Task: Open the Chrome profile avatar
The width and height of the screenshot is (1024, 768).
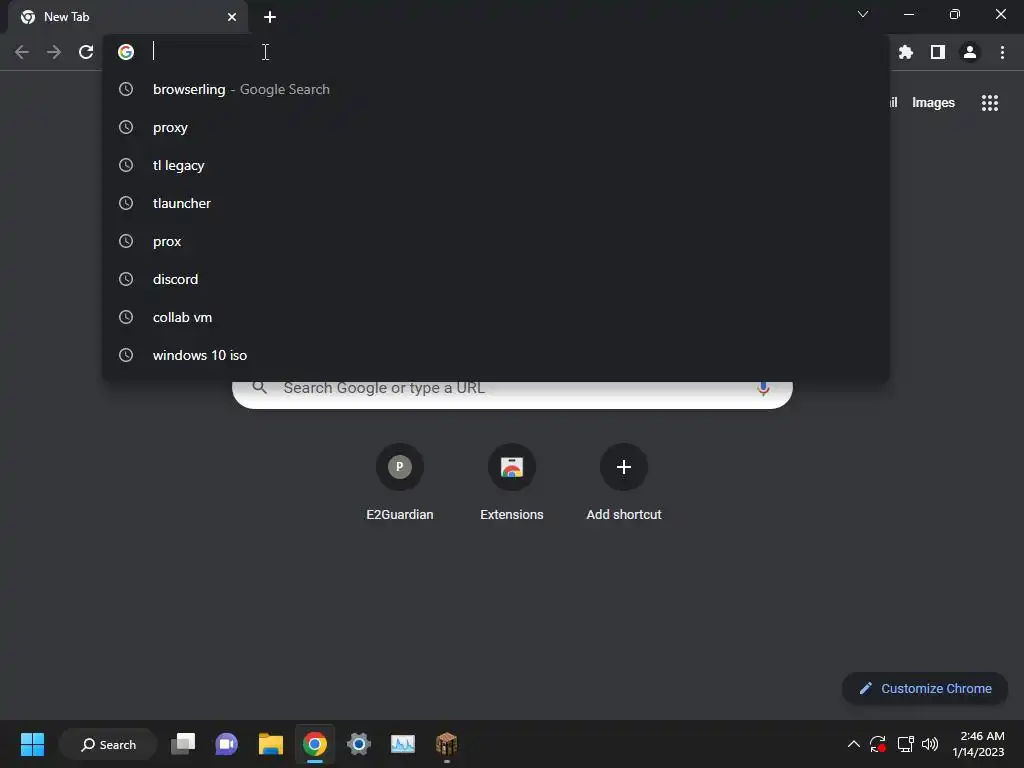Action: (x=970, y=52)
